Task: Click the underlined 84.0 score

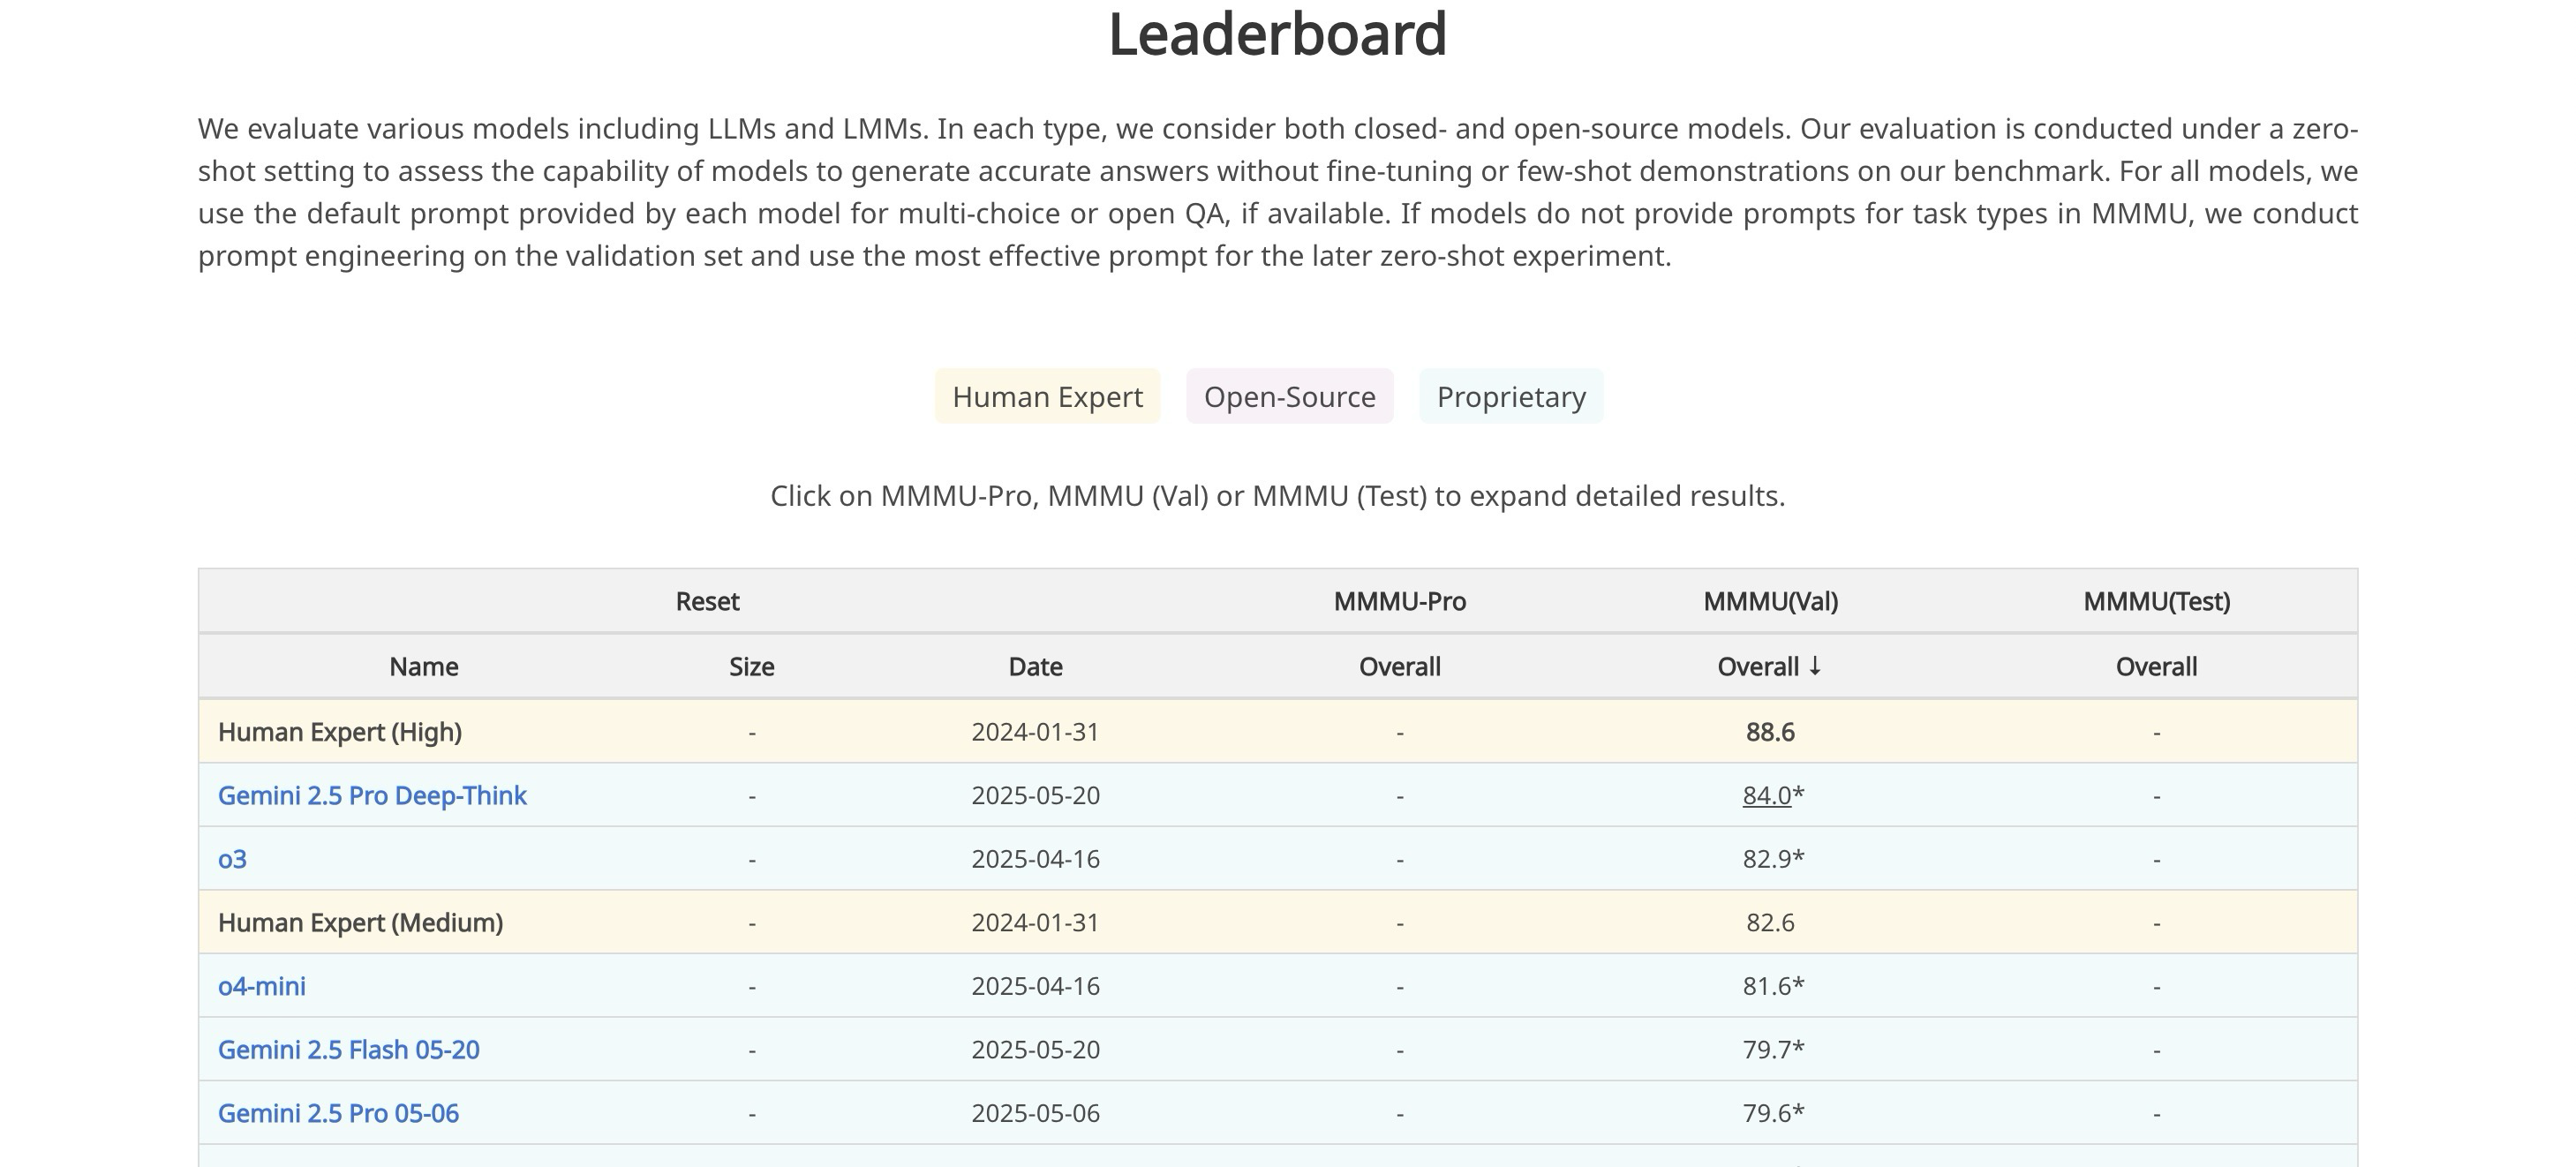Action: 1766,796
